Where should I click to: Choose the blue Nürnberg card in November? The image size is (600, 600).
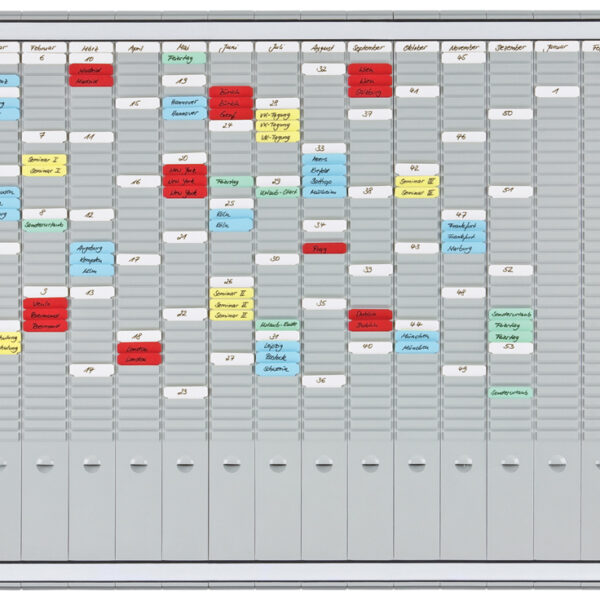point(463,247)
